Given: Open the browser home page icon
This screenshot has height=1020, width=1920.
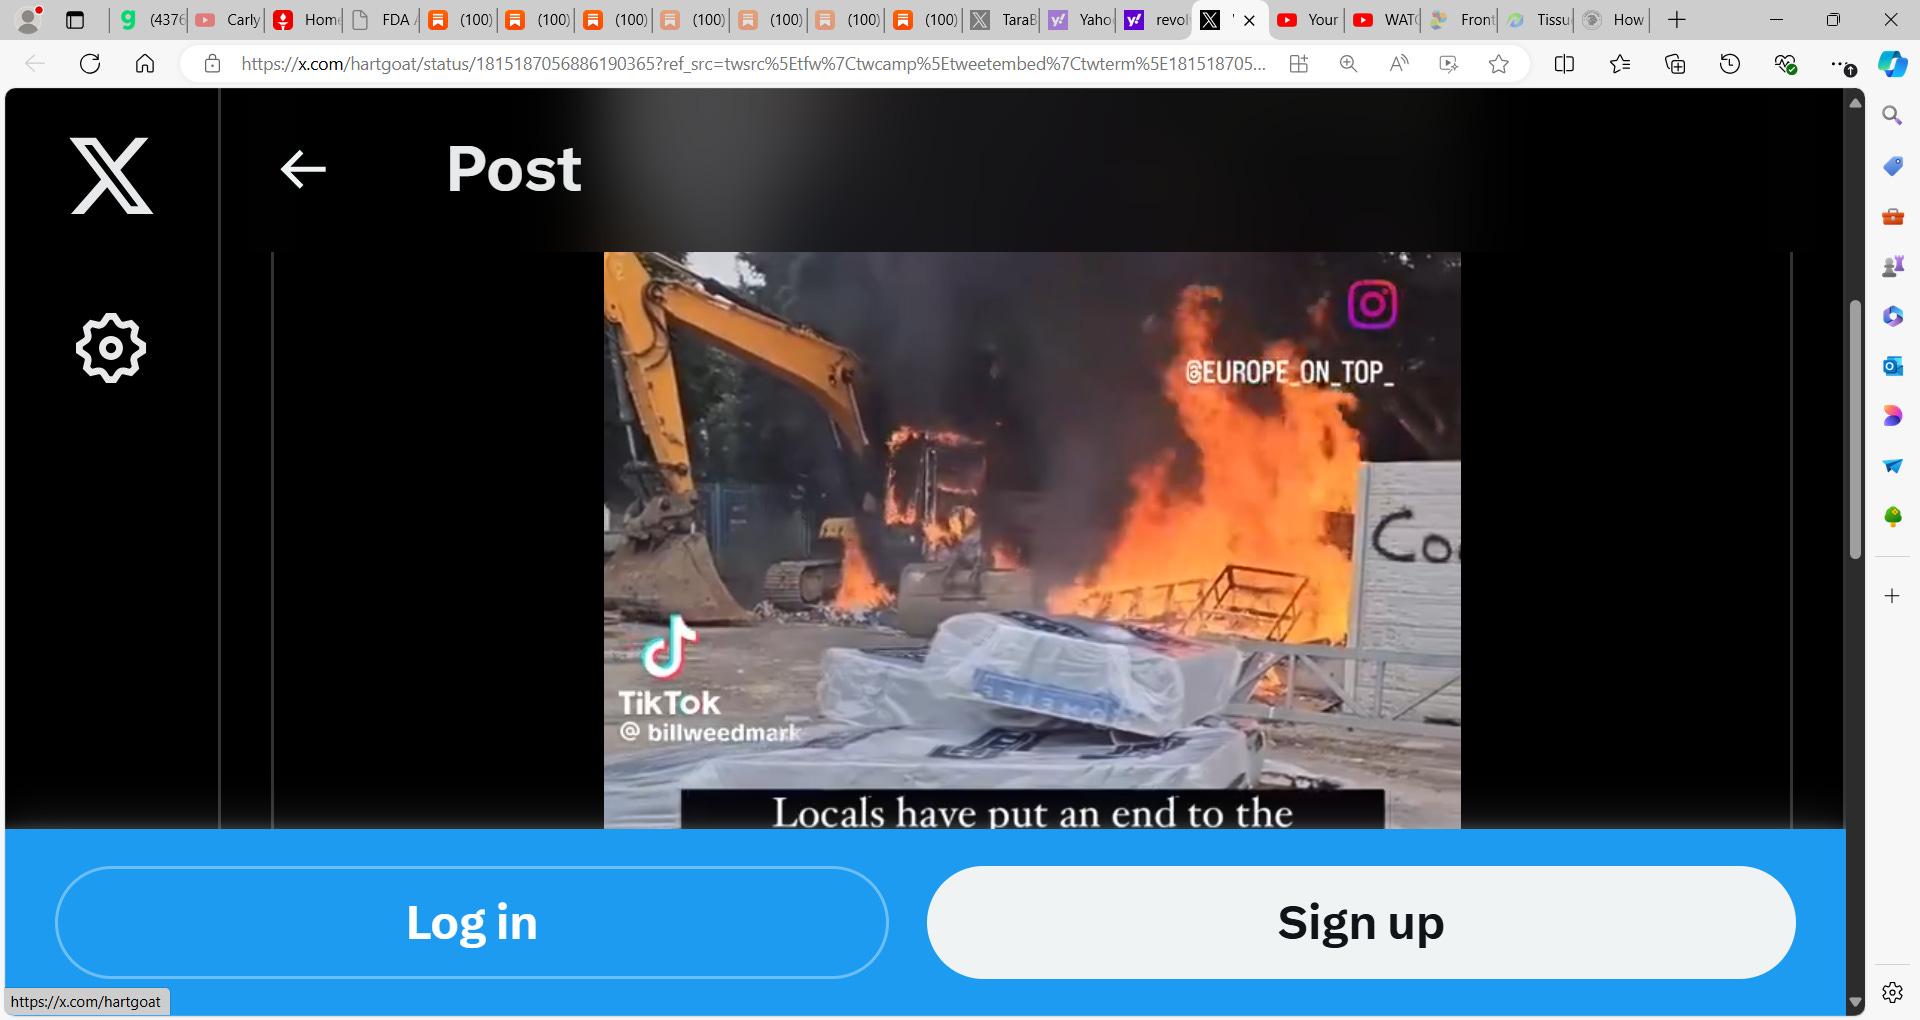Looking at the screenshot, I should pyautogui.click(x=145, y=64).
